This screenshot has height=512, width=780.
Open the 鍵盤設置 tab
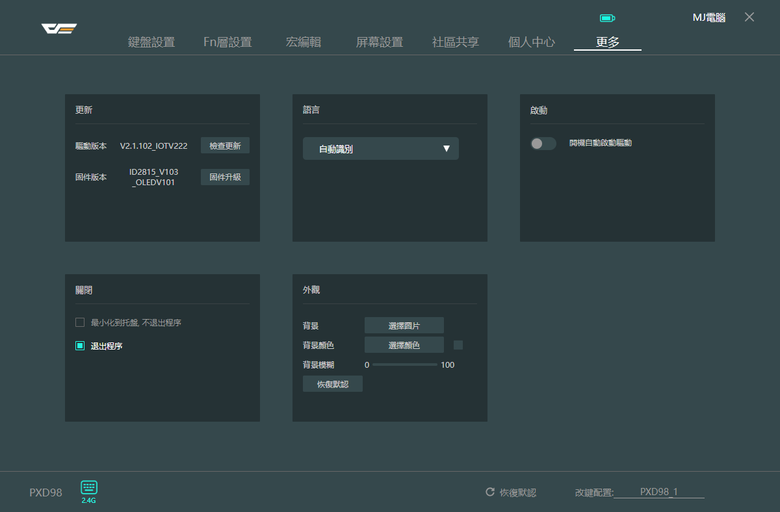[x=151, y=42]
